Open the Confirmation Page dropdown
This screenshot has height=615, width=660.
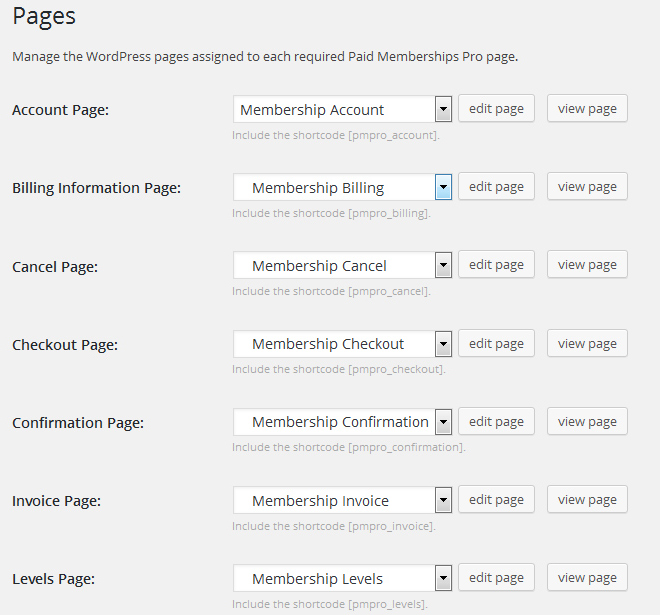click(342, 421)
